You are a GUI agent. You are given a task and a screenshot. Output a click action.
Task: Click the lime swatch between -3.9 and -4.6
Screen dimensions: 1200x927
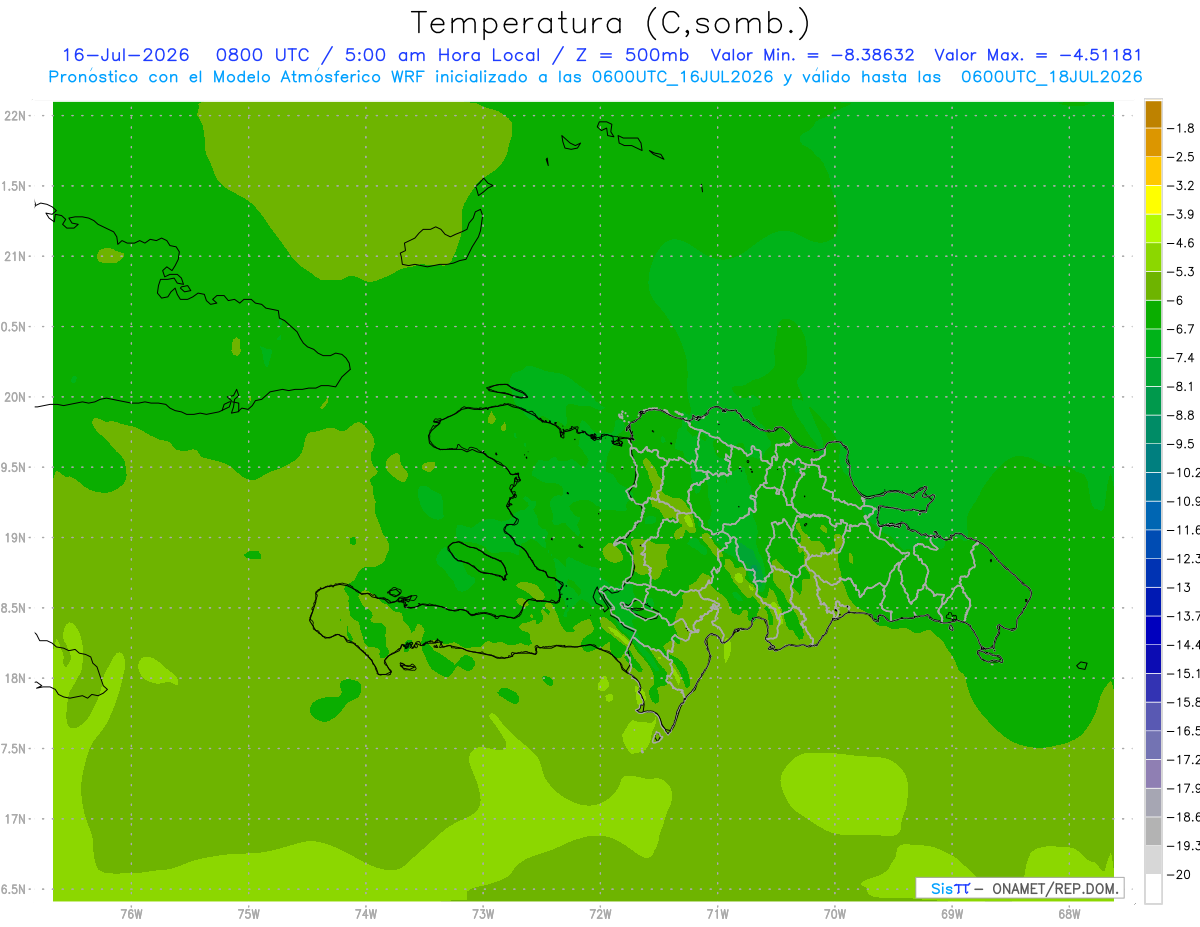[x=1153, y=229]
